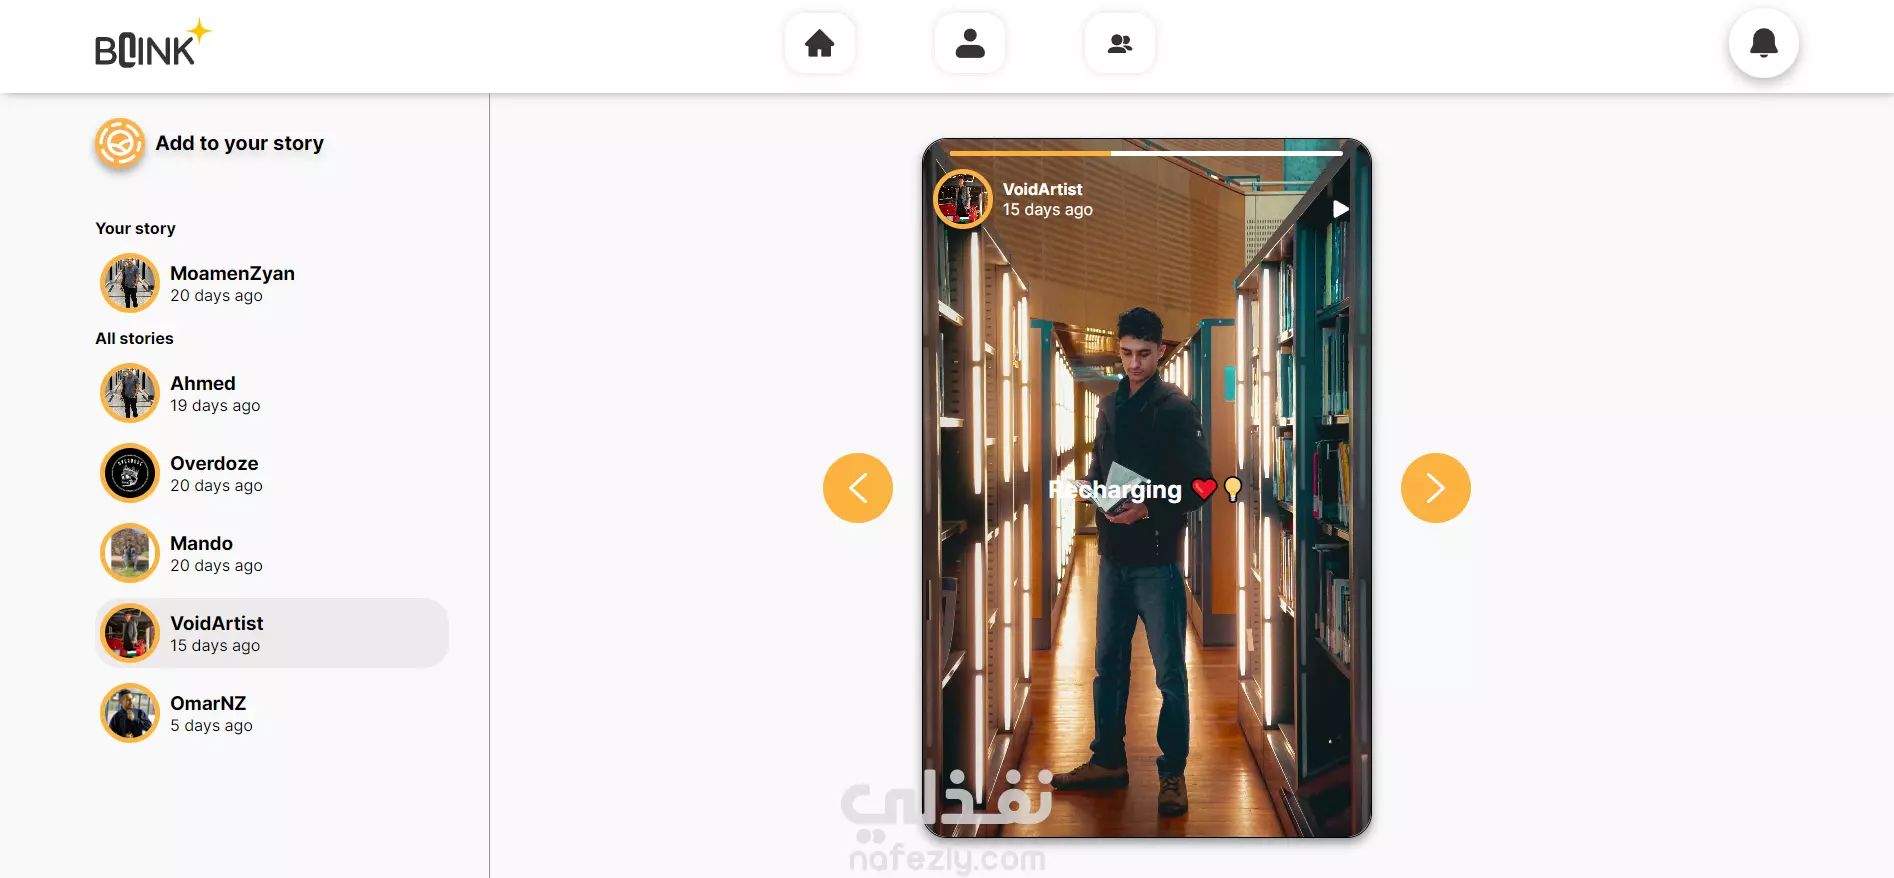Image resolution: width=1894 pixels, height=878 pixels.
Task: Click VoidArtist name on story header
Action: (1042, 189)
